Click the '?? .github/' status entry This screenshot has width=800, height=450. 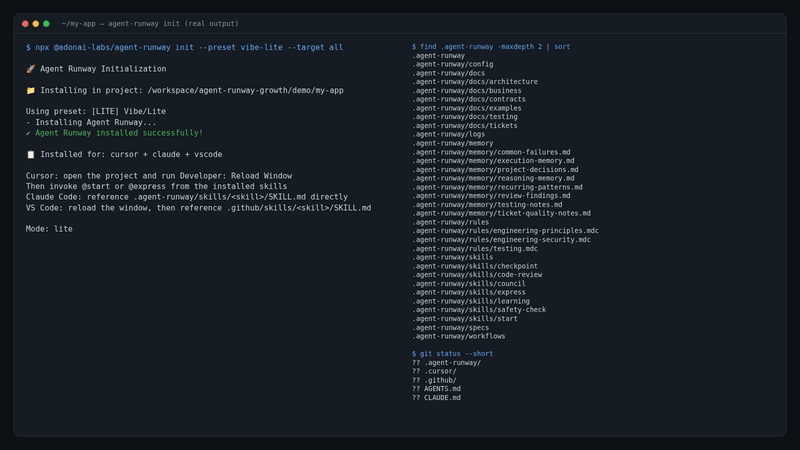click(x=434, y=380)
